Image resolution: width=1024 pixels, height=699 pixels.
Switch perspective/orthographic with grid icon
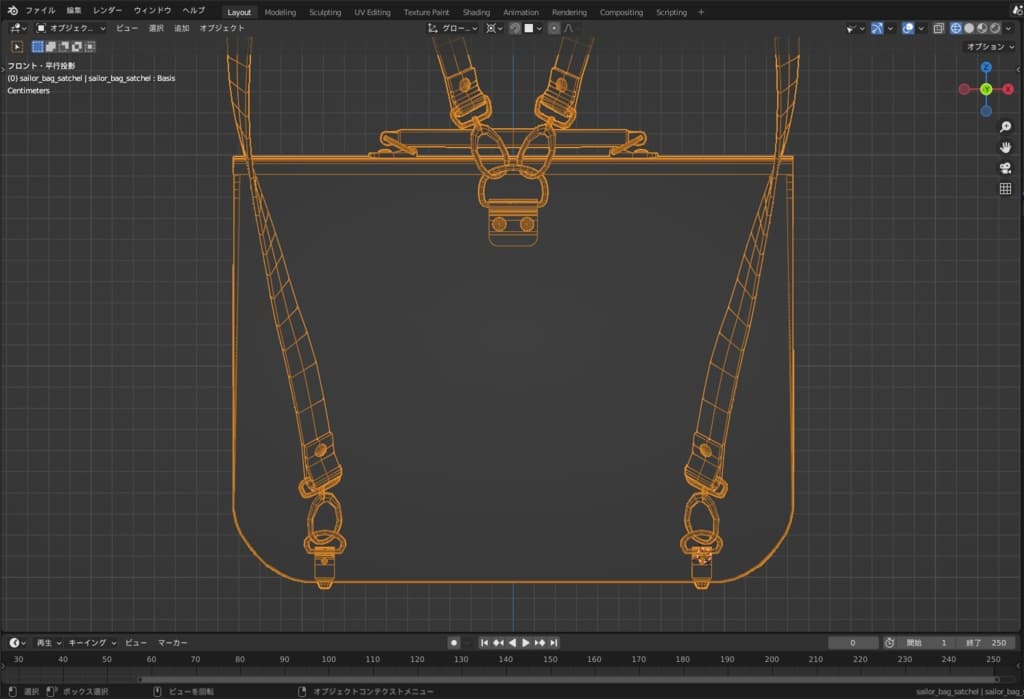[x=1005, y=189]
